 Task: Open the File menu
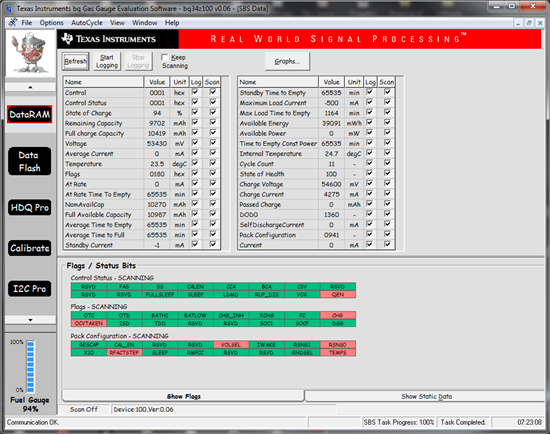tap(27, 23)
